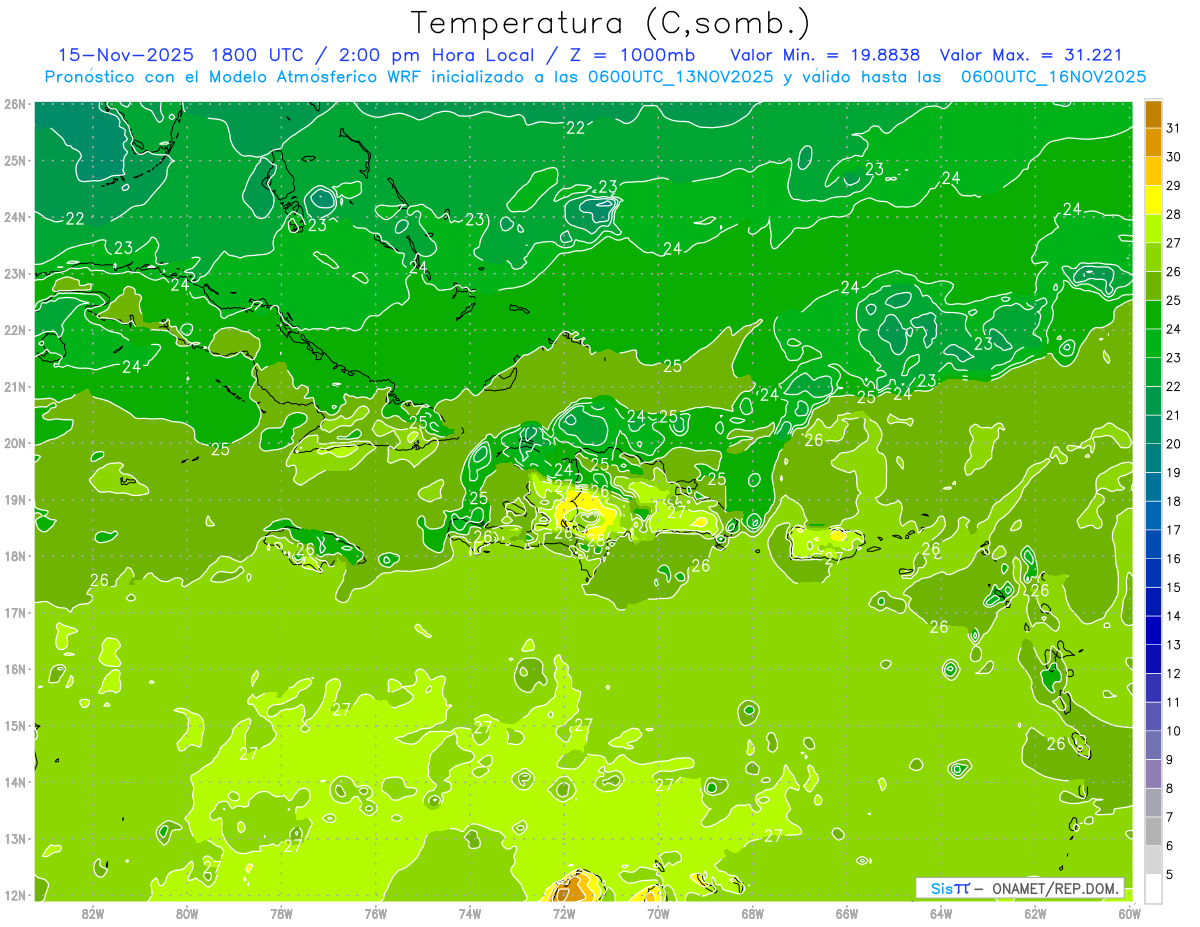
Task: Click the '74W' longitude axis label
Action: 470,913
